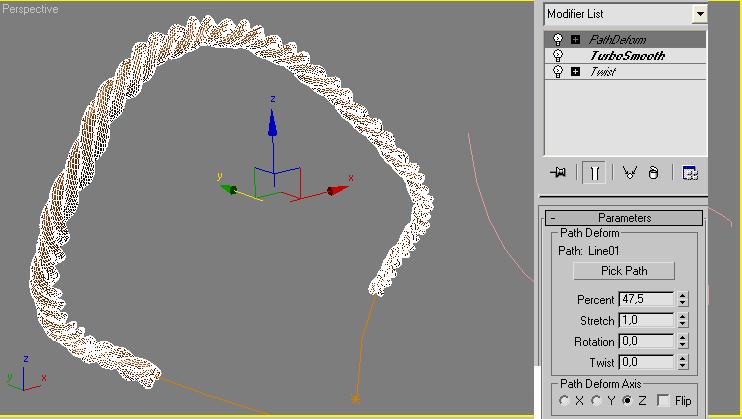Click the green Y axis gizmo arrow
Viewport: 742px width, 419px height.
tap(229, 189)
